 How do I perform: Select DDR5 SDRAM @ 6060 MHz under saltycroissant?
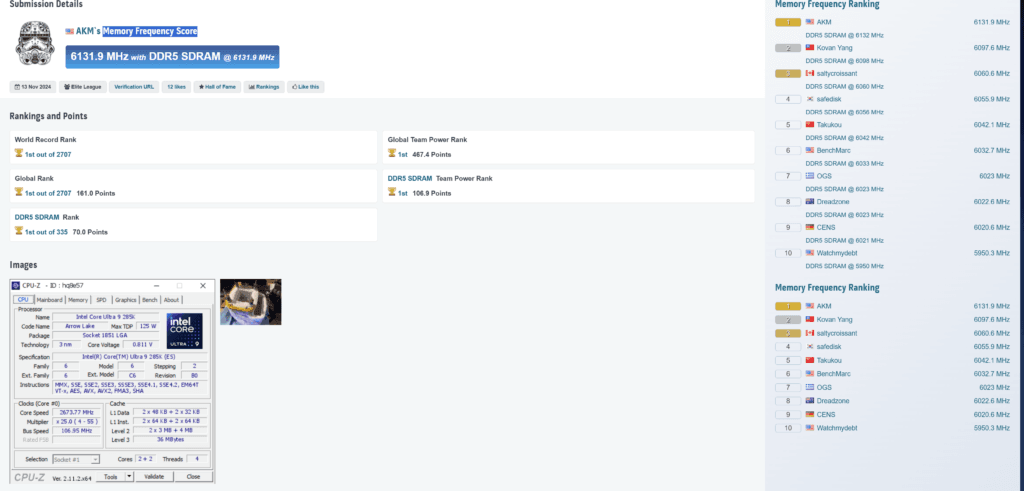pyautogui.click(x=844, y=86)
